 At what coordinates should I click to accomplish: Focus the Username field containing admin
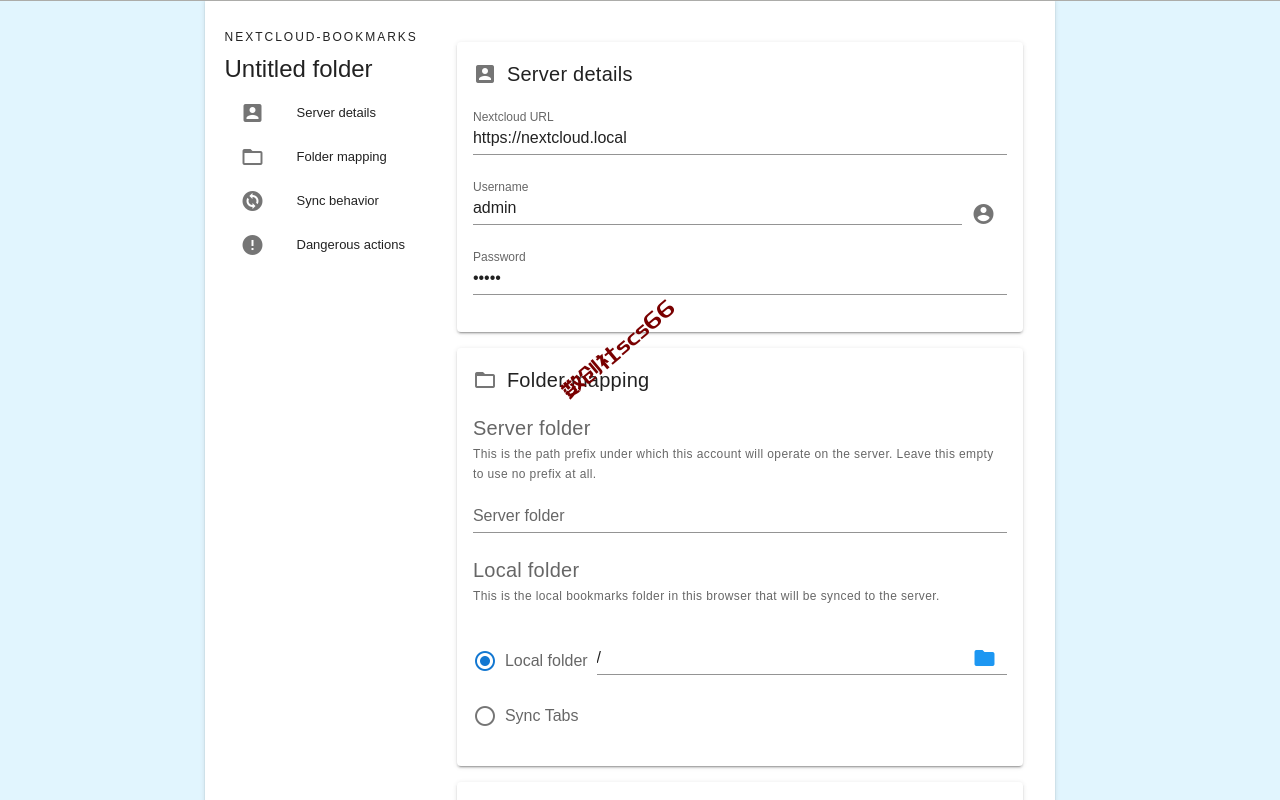pos(717,208)
